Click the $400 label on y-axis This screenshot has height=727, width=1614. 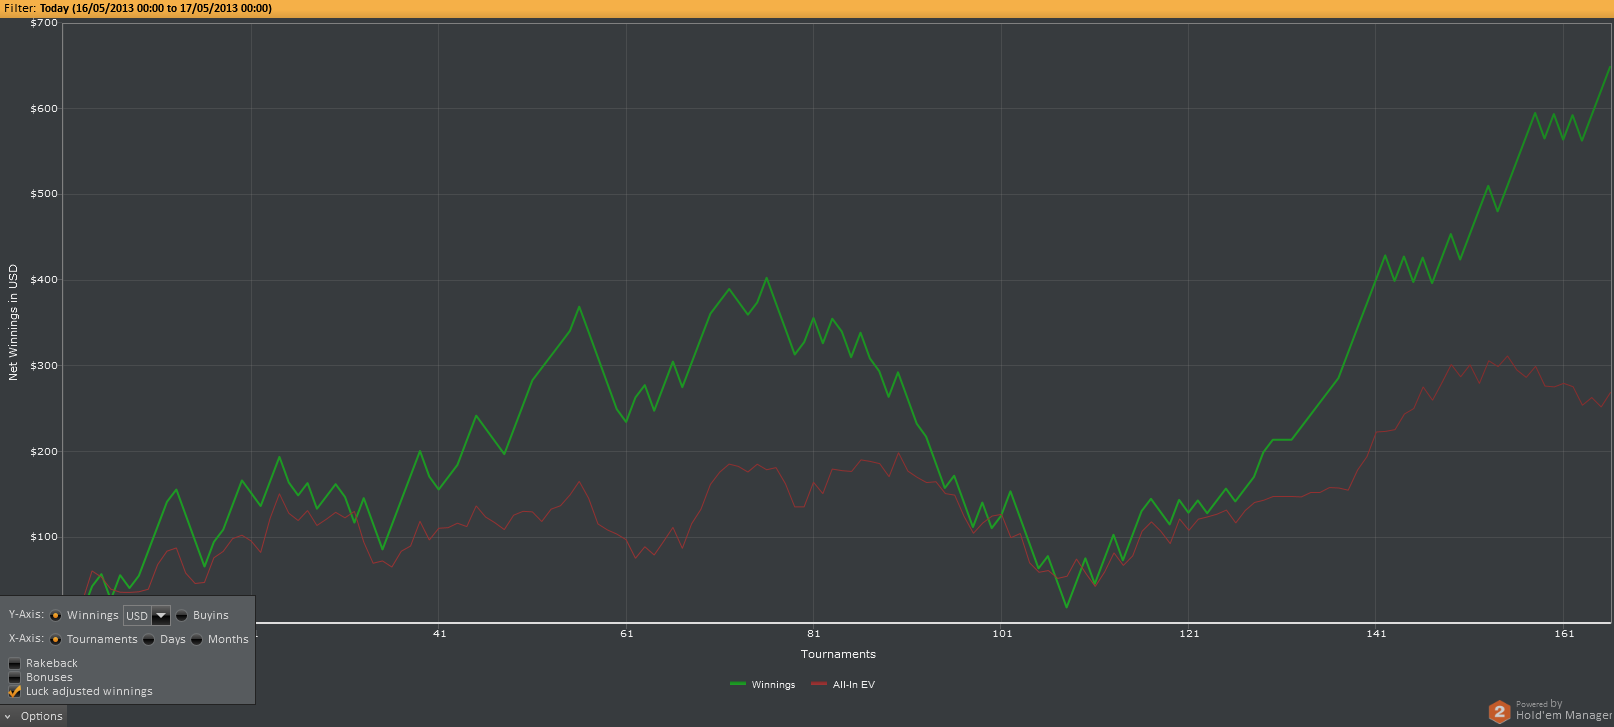pyautogui.click(x=45, y=280)
